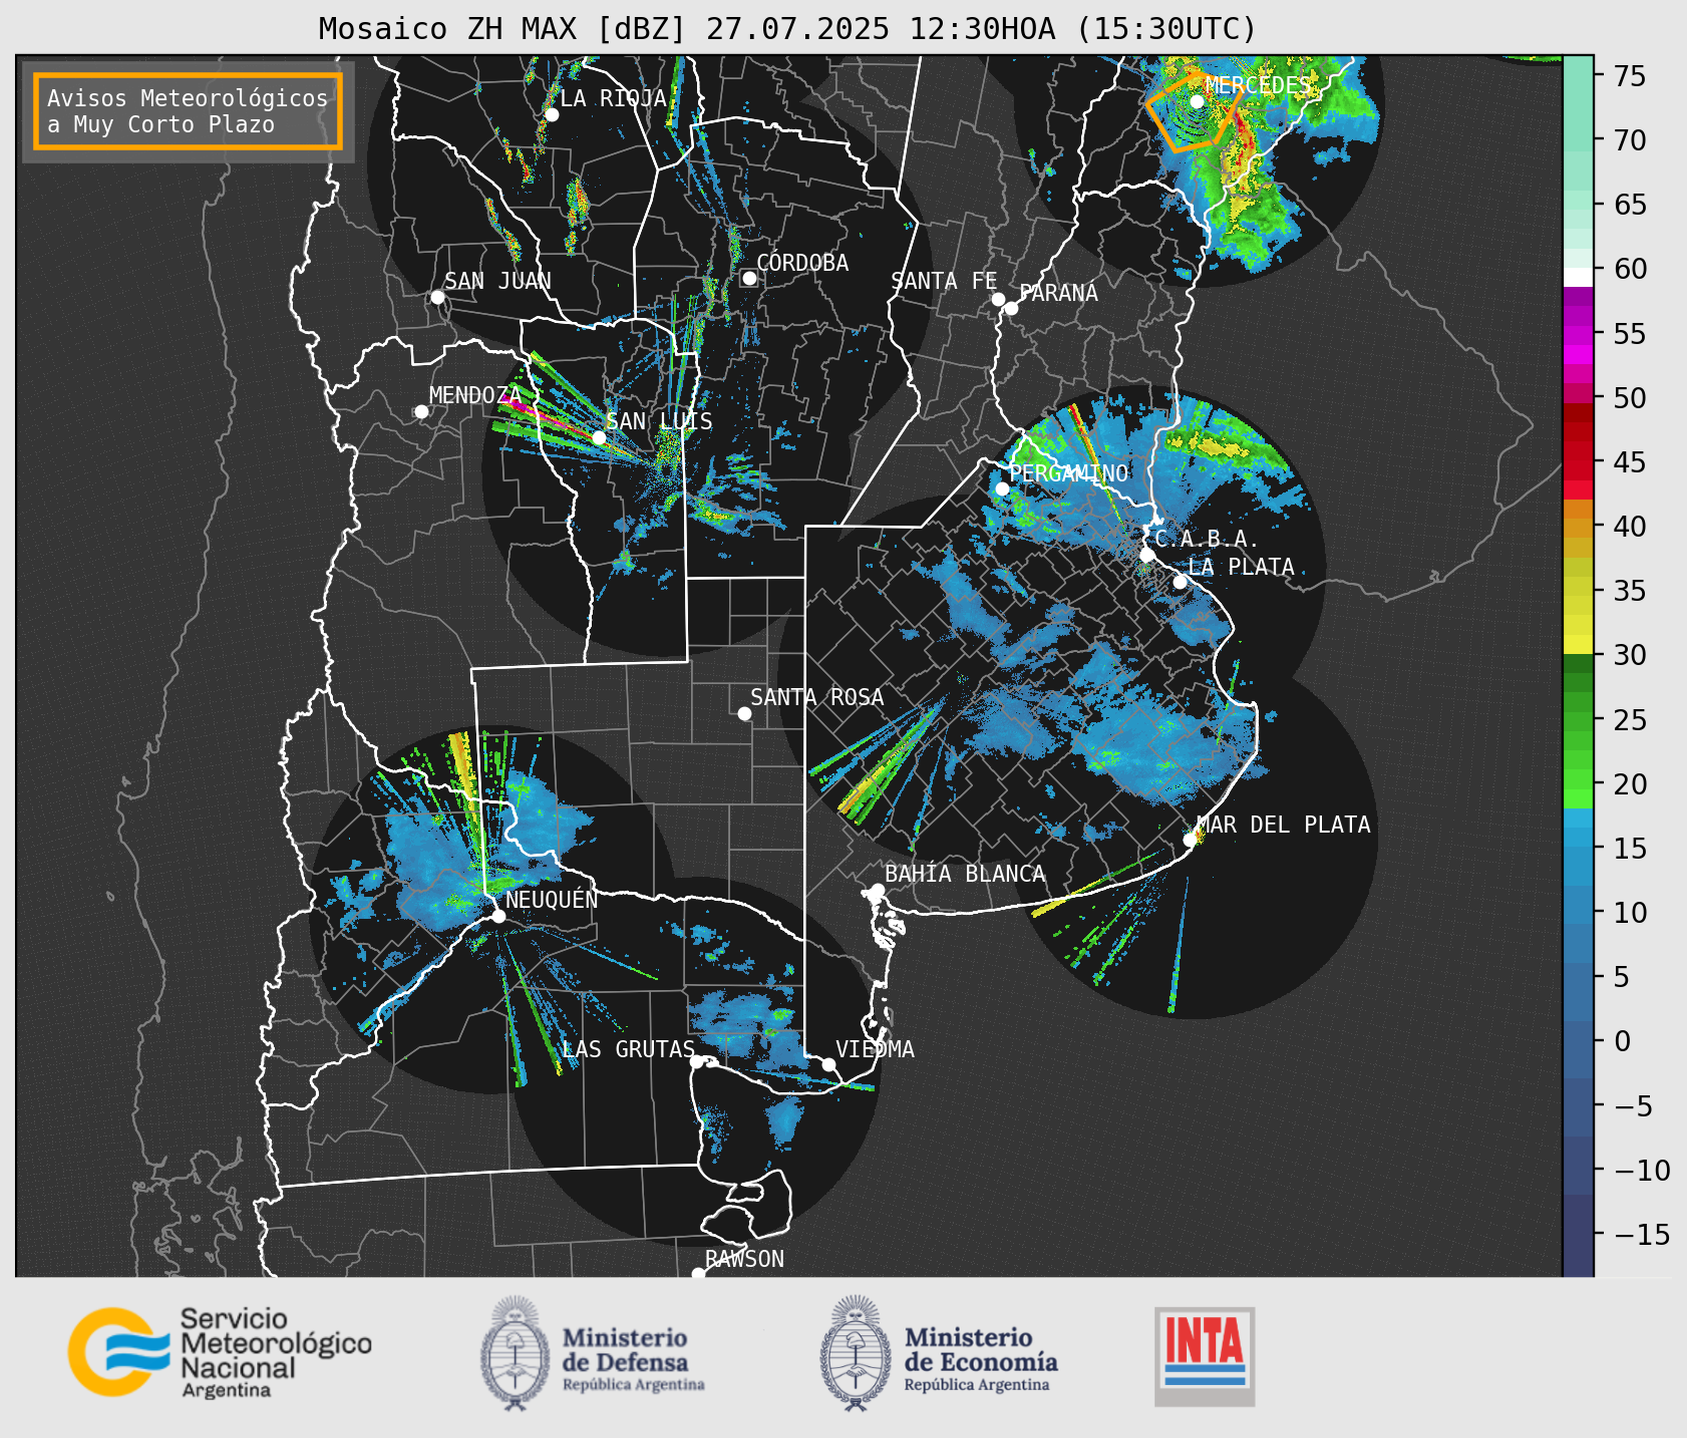The width and height of the screenshot is (1687, 1438).
Task: Click the C.A.B.A. city marker
Action: [x=1147, y=554]
